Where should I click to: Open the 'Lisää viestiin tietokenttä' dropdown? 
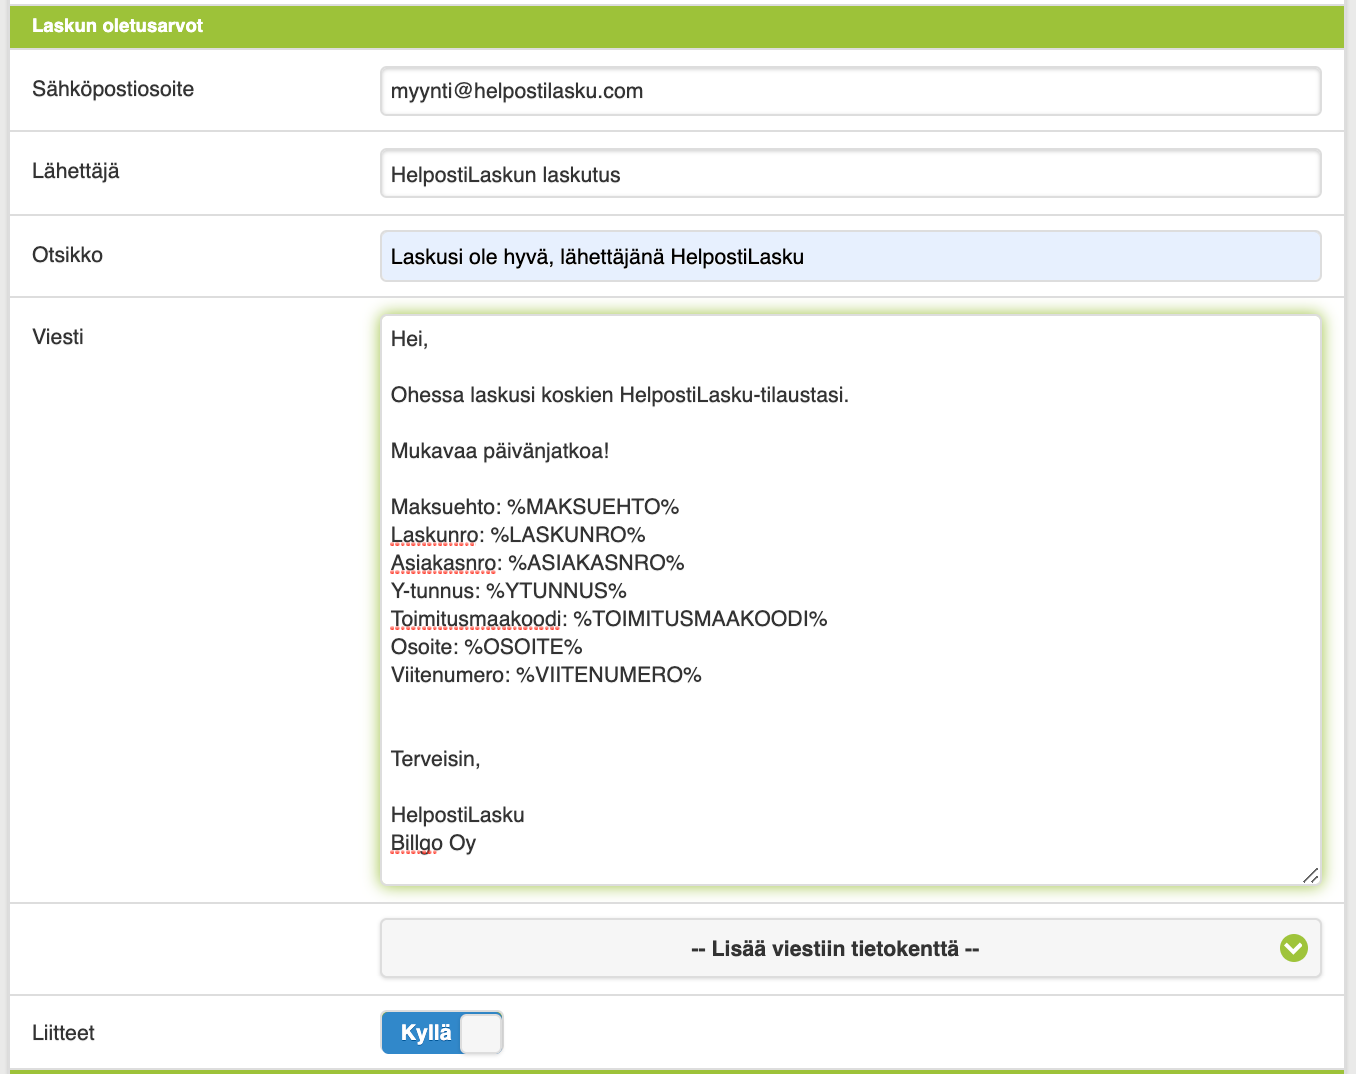point(851,948)
